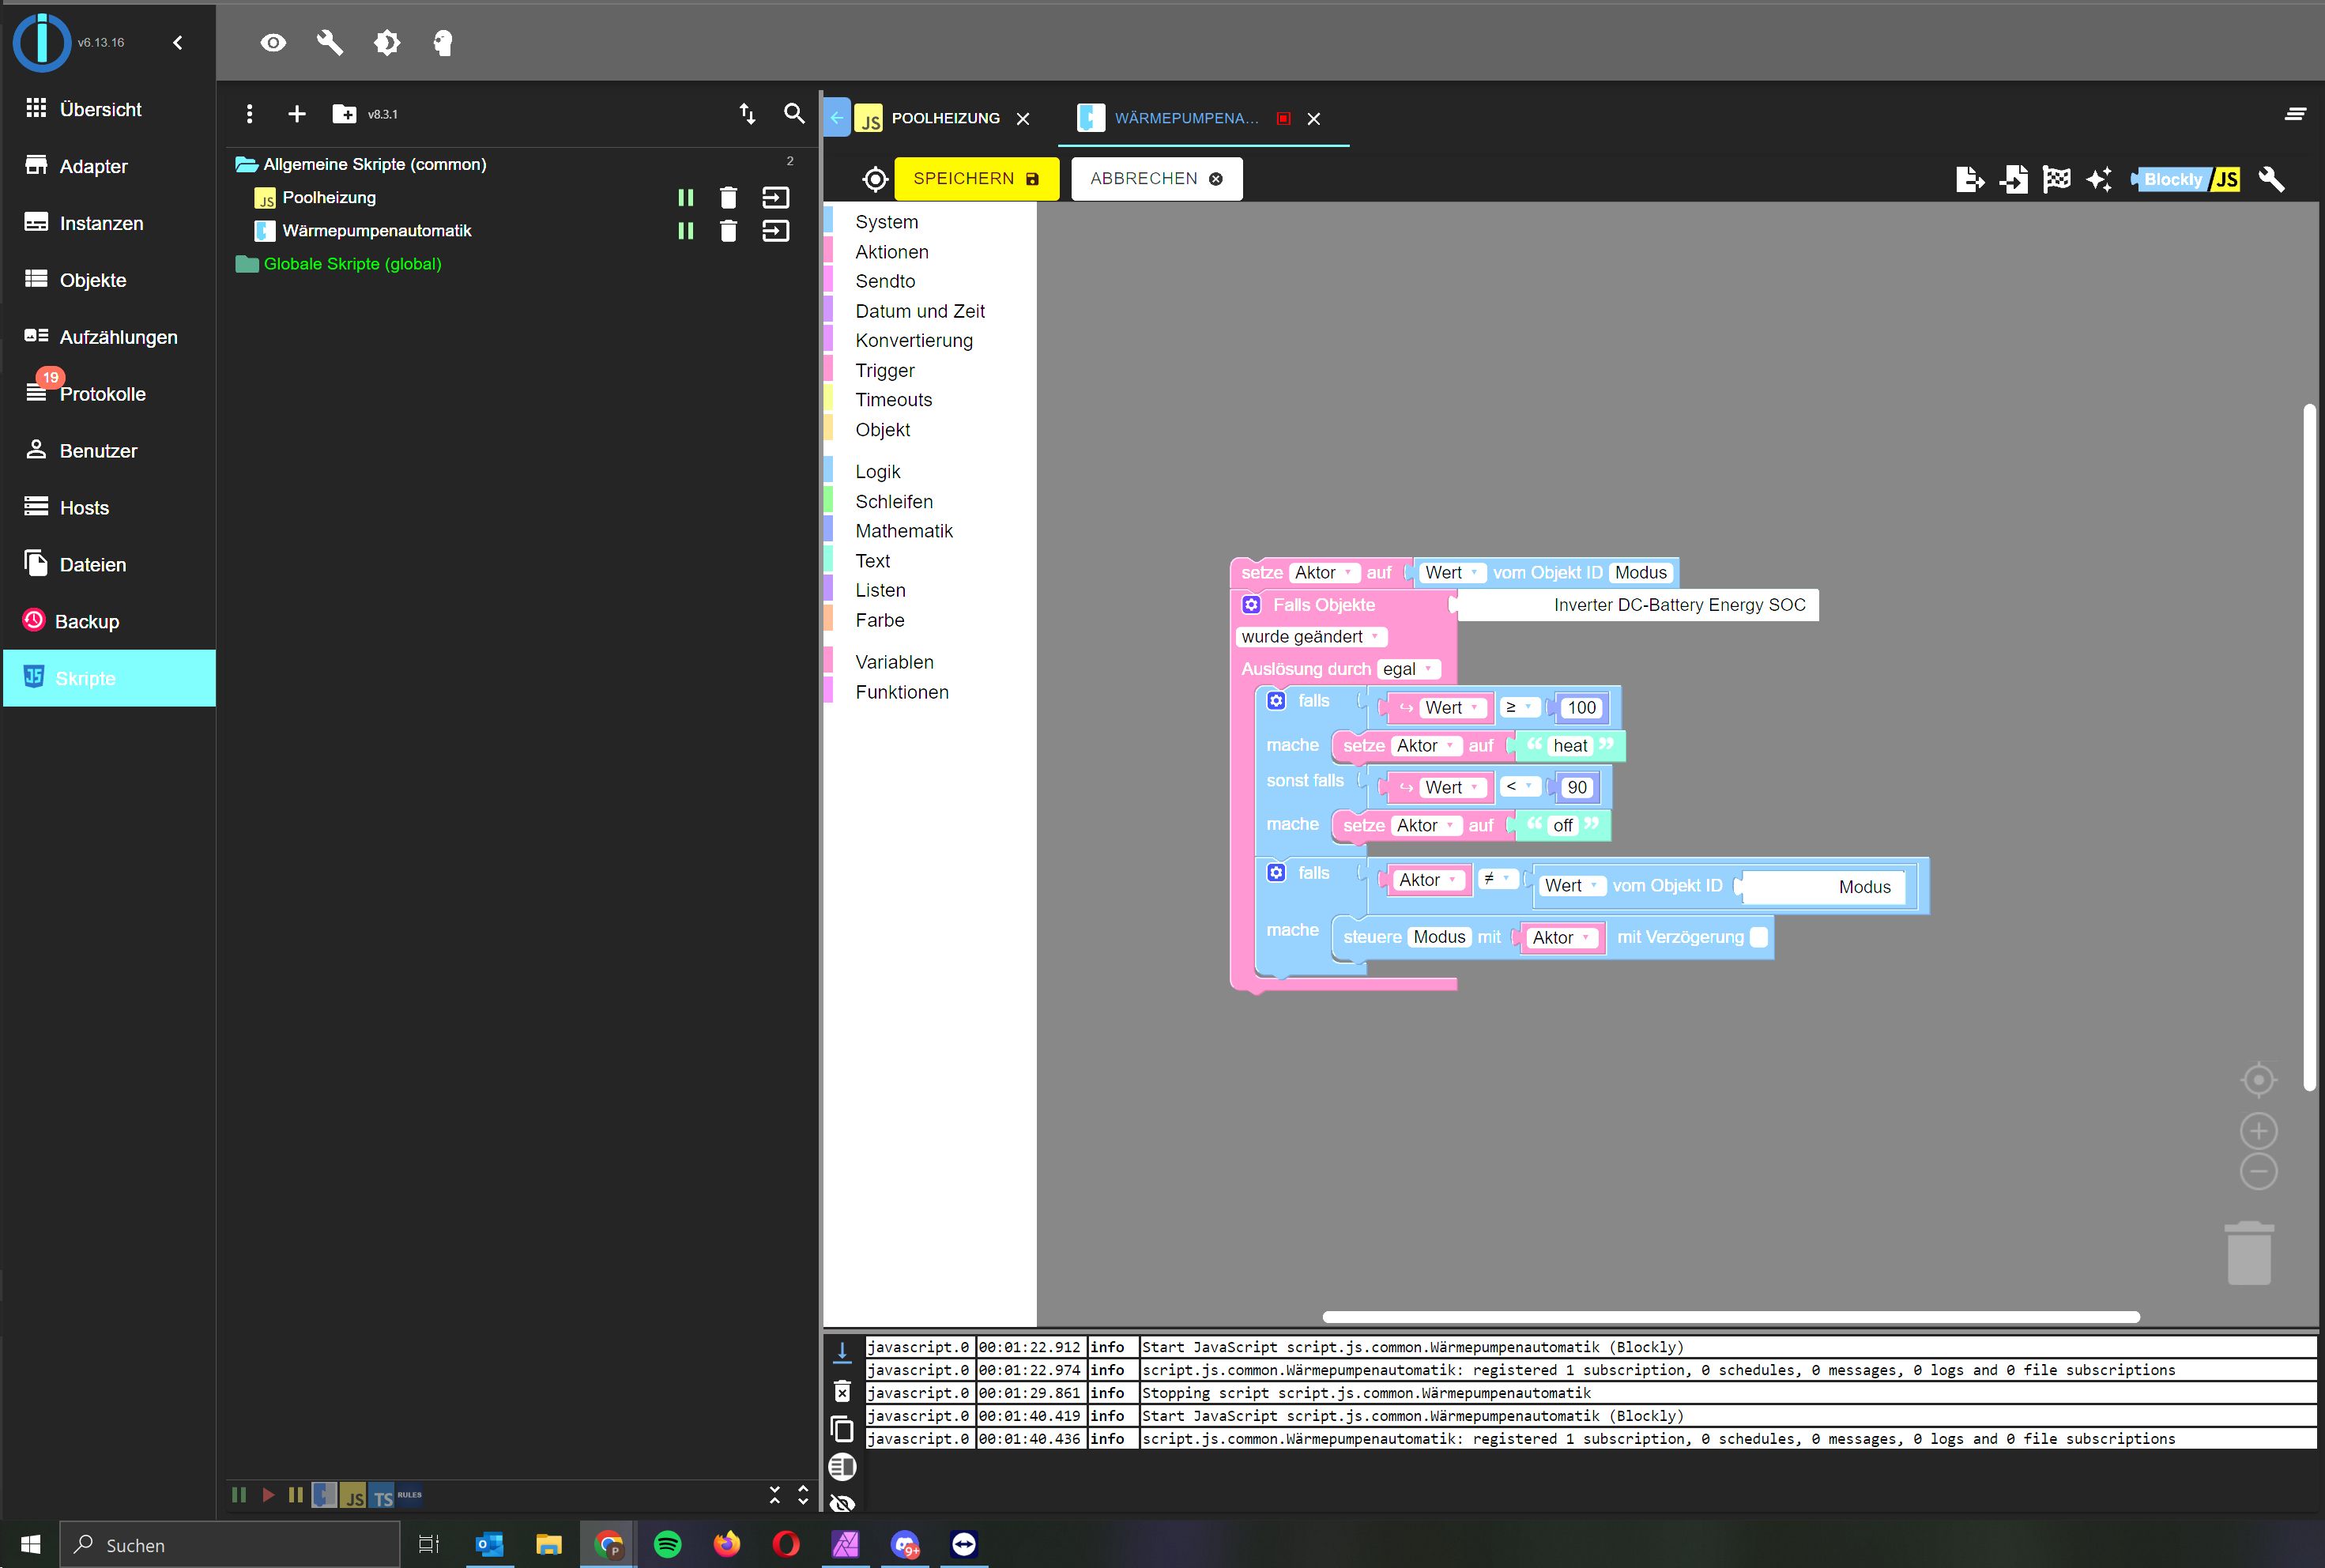Click the ABBRECHEN button
The height and width of the screenshot is (1568, 2325).
(1156, 179)
